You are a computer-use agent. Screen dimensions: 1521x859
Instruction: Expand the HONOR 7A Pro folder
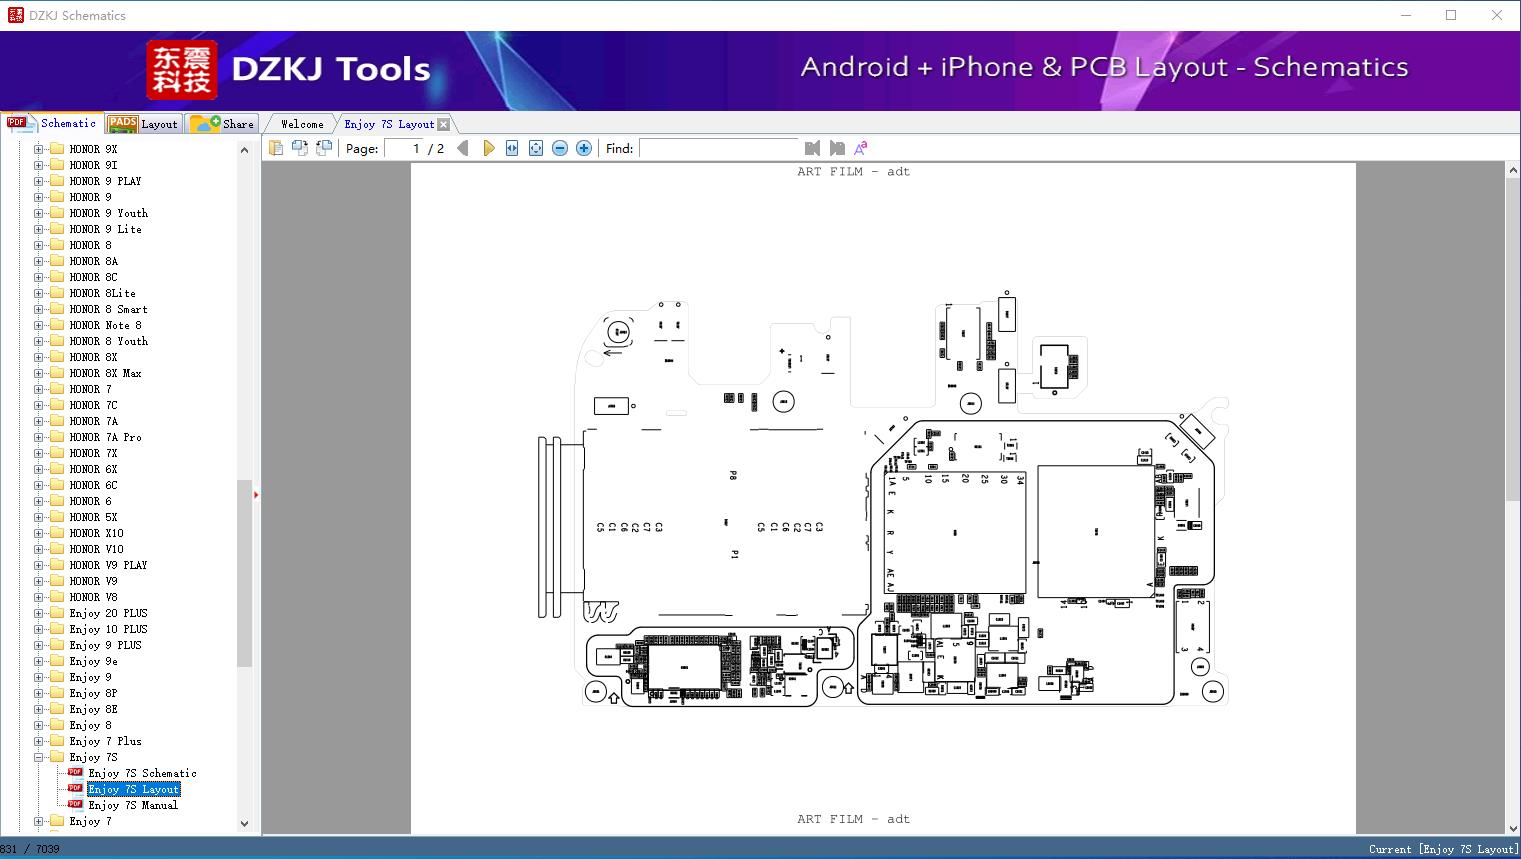pyautogui.click(x=38, y=437)
